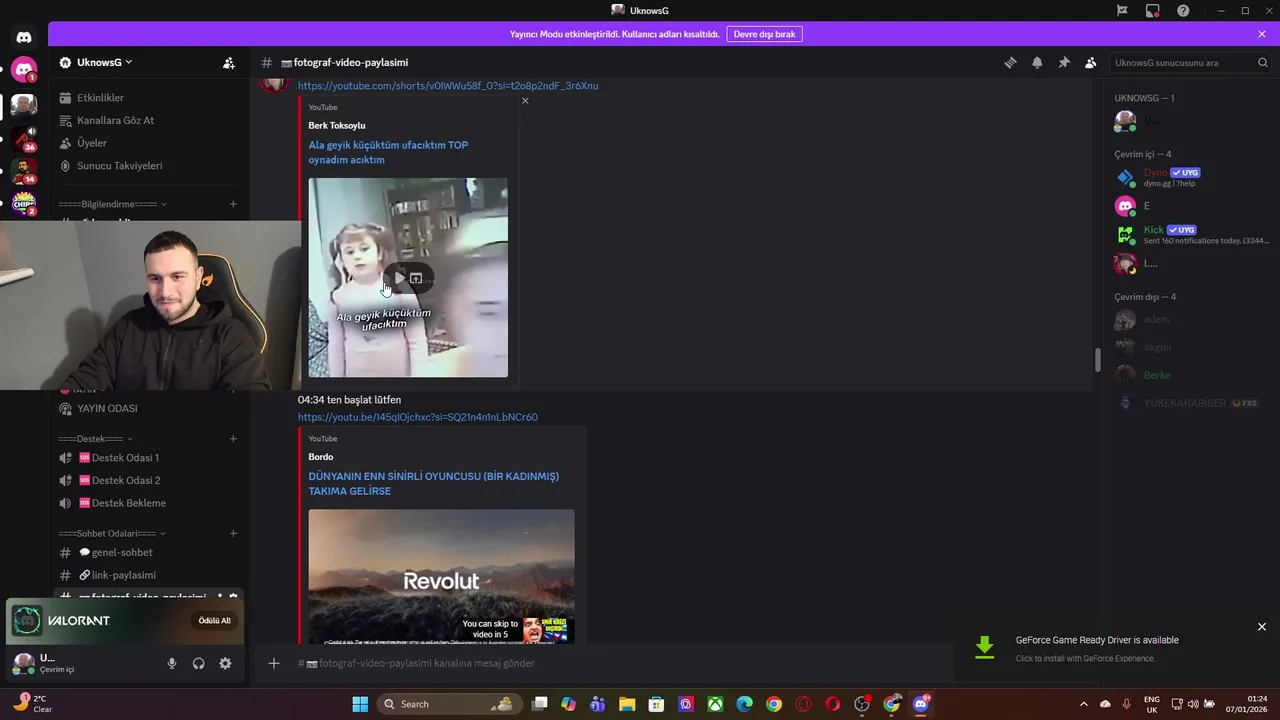Open notification settings bell icon
The height and width of the screenshot is (720, 1280).
tap(1037, 62)
